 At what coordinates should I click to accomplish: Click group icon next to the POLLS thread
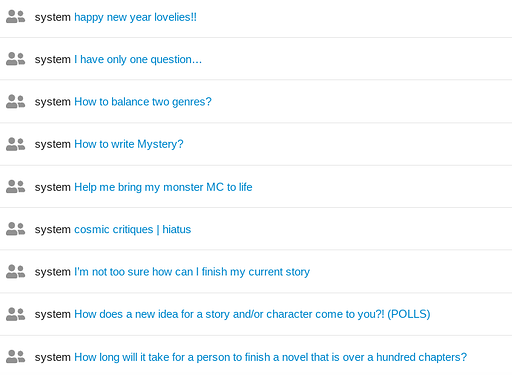(15, 314)
